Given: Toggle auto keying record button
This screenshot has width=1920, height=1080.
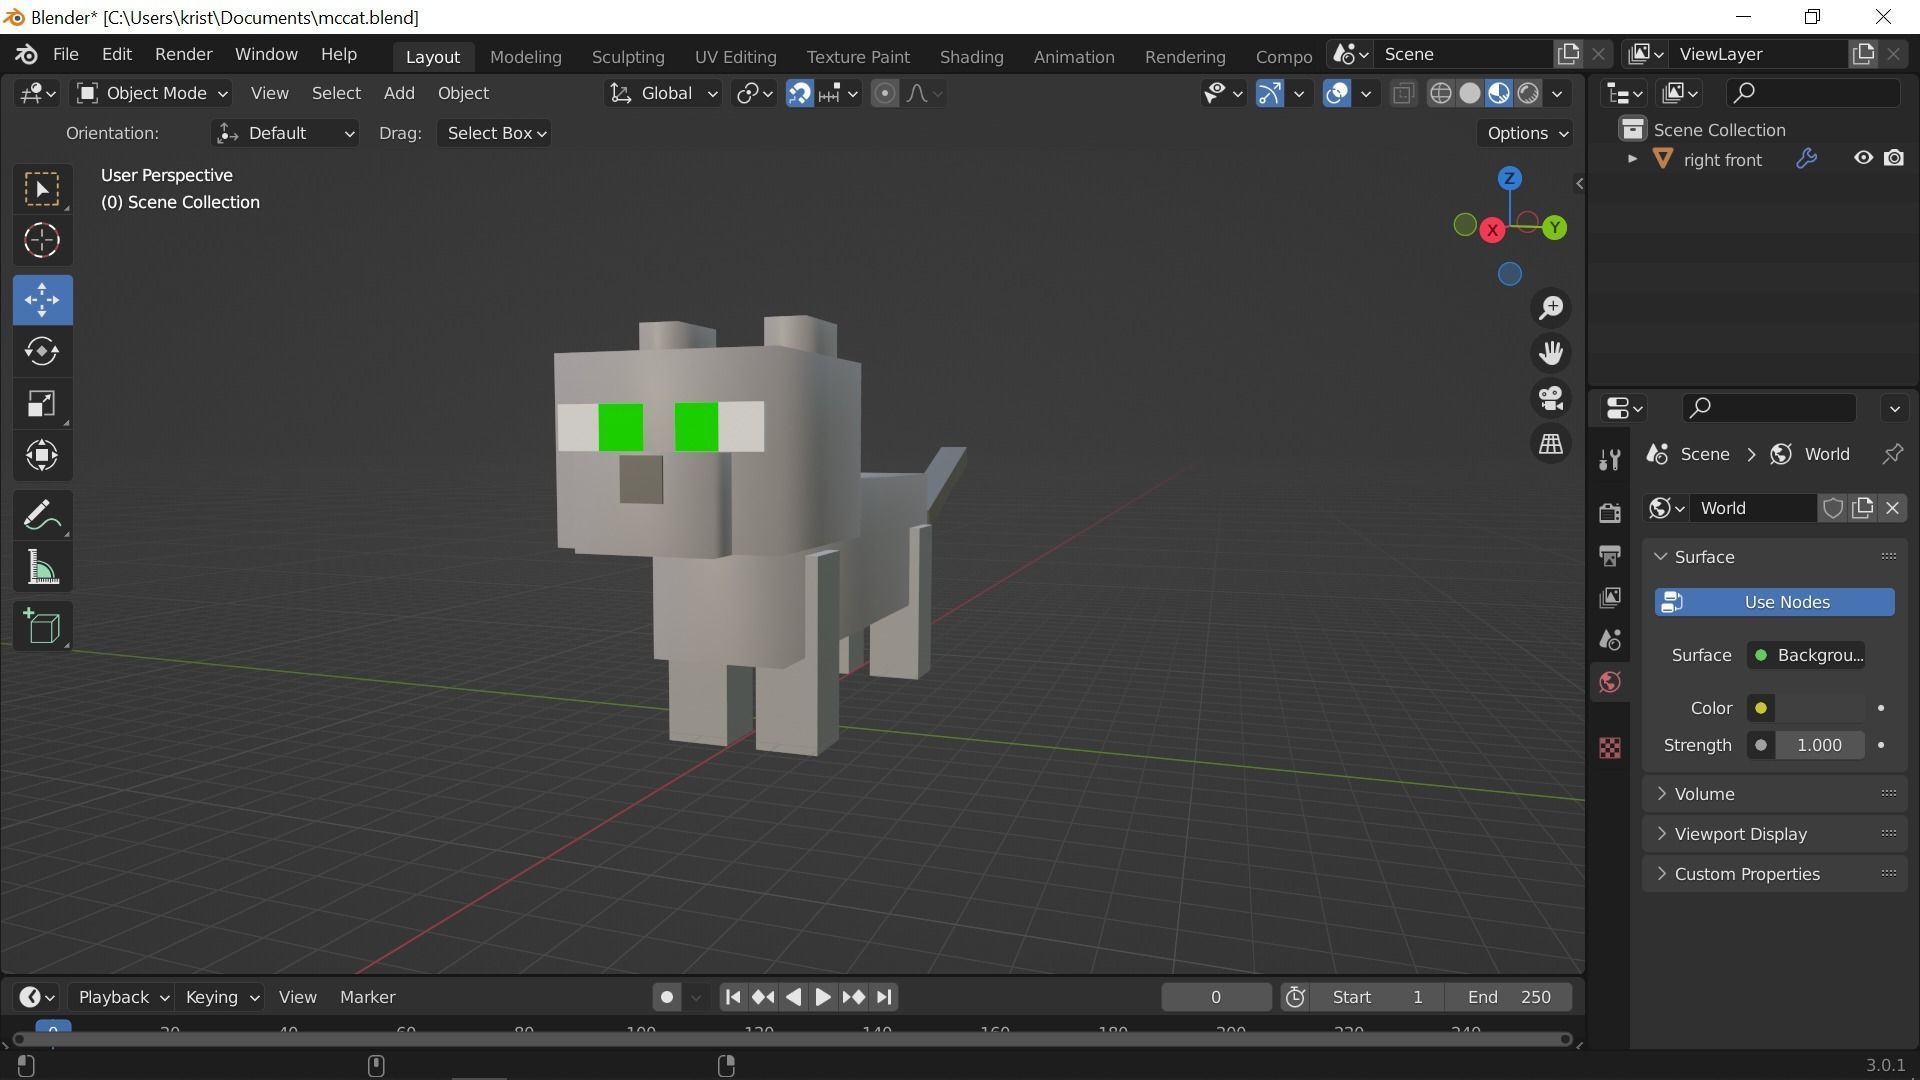Looking at the screenshot, I should (667, 997).
